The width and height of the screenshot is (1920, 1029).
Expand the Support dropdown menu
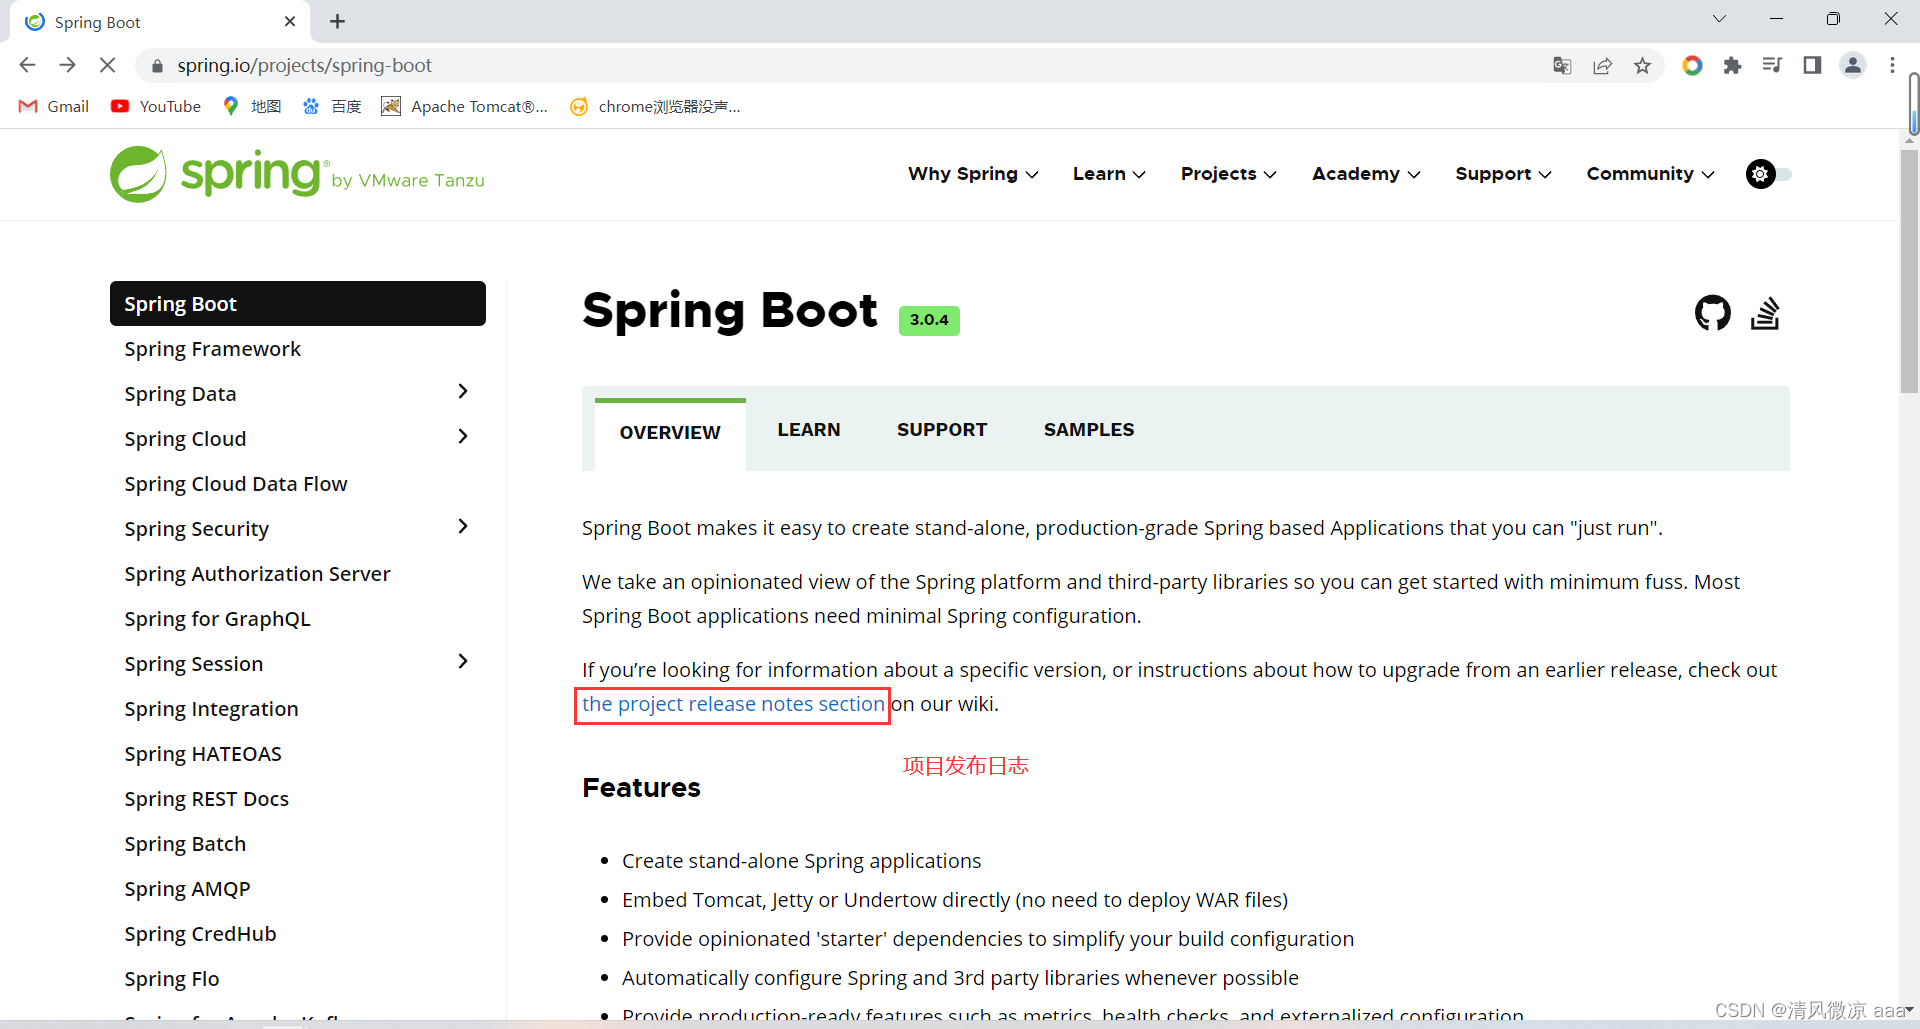[x=1503, y=174]
